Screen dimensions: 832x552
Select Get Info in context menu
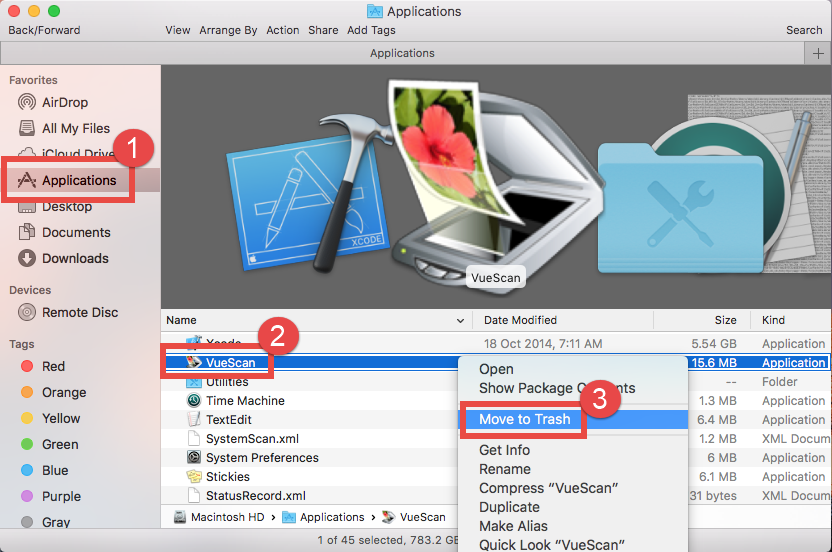[x=504, y=450]
